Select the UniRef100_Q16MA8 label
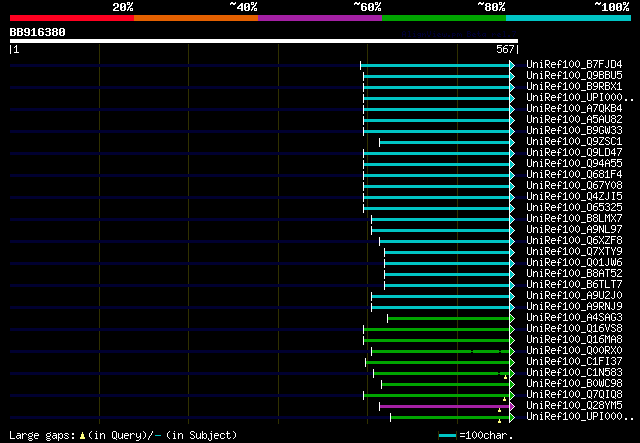 (x=574, y=340)
